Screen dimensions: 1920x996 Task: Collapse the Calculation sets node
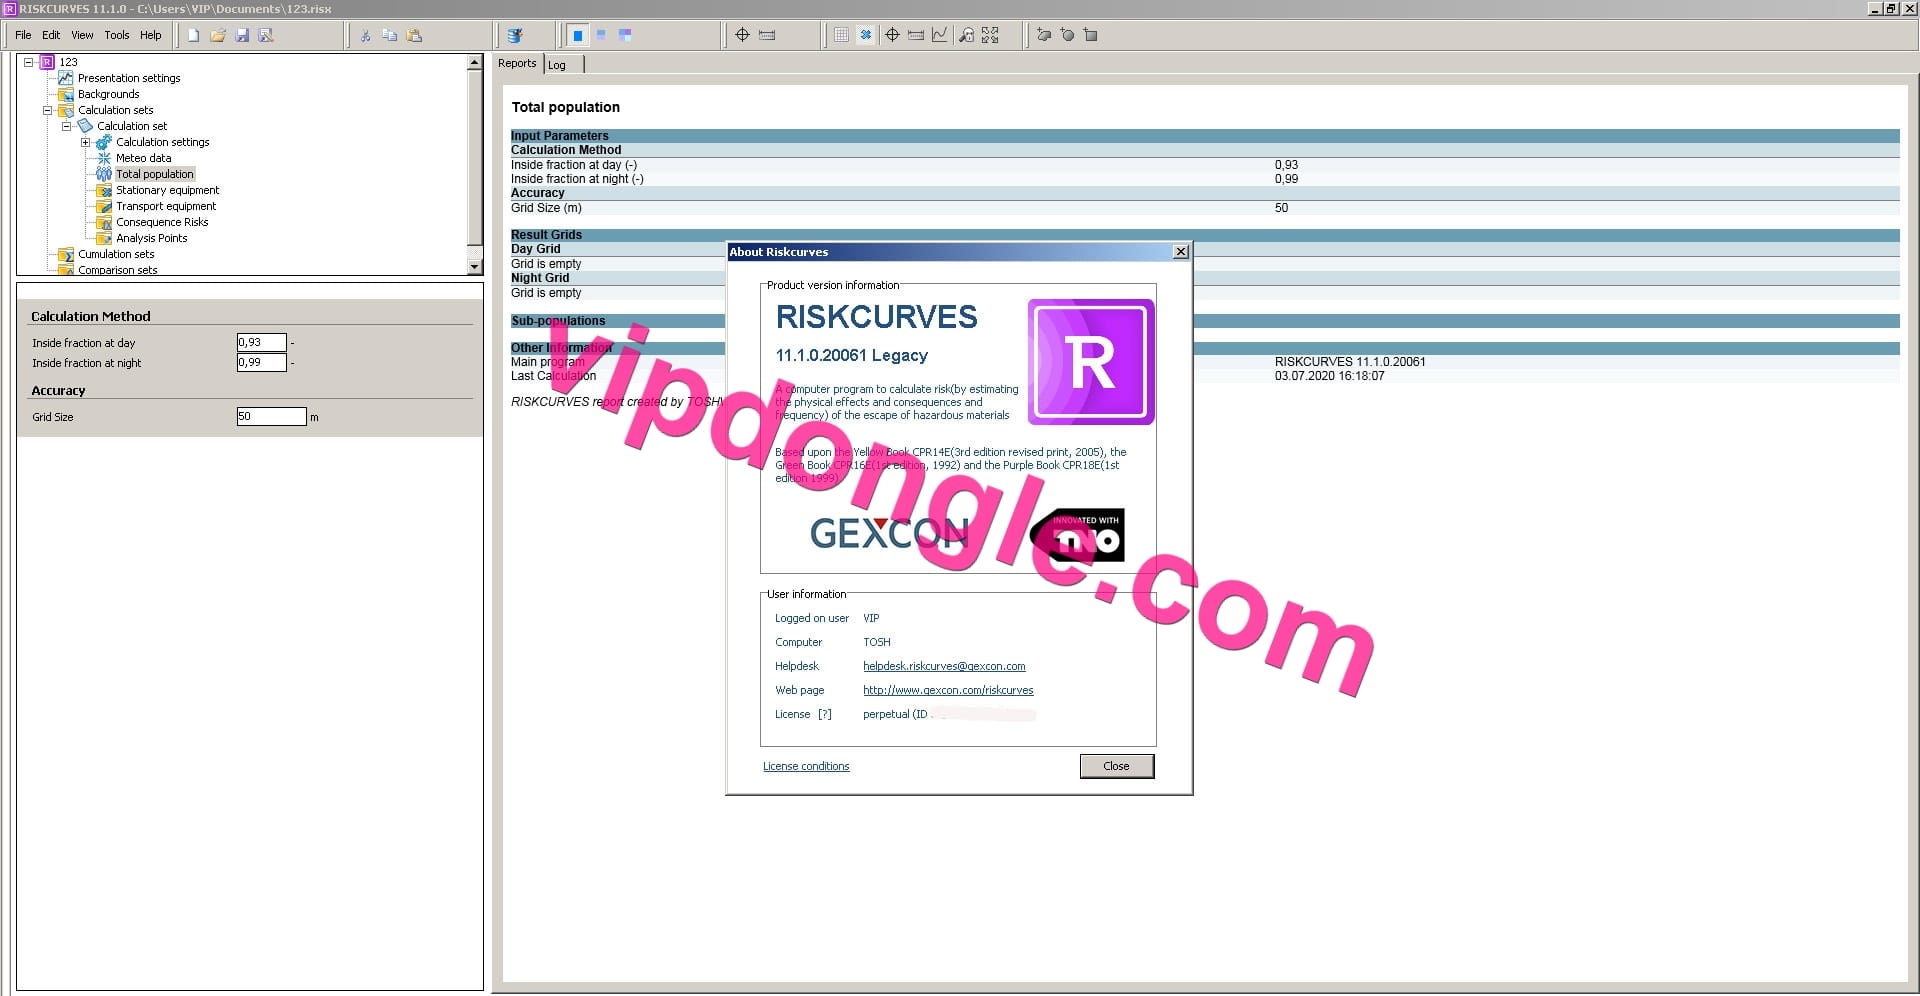47,110
